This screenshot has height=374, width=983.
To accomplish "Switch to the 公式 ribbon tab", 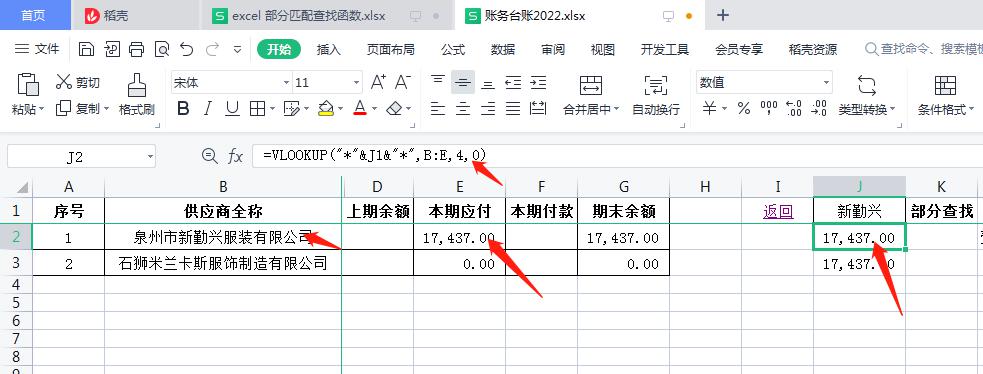I will point(453,49).
